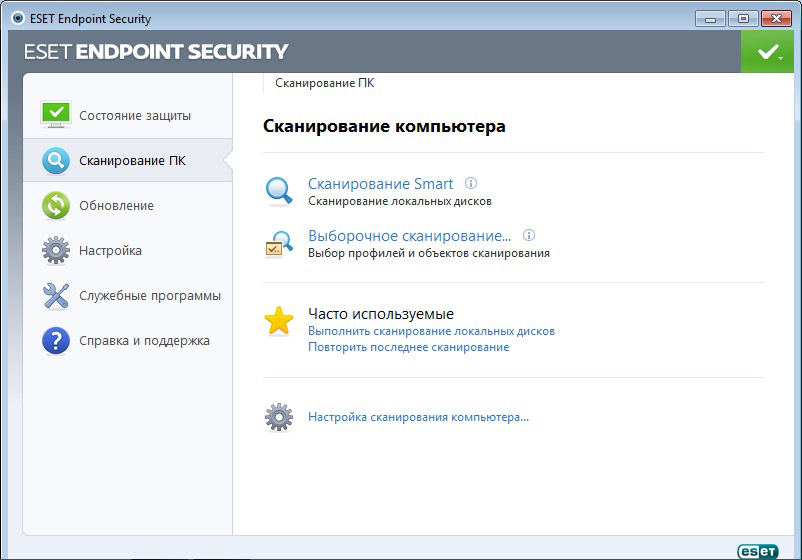
Task: Open the green checkmark status dropdown
Action: tap(767, 52)
